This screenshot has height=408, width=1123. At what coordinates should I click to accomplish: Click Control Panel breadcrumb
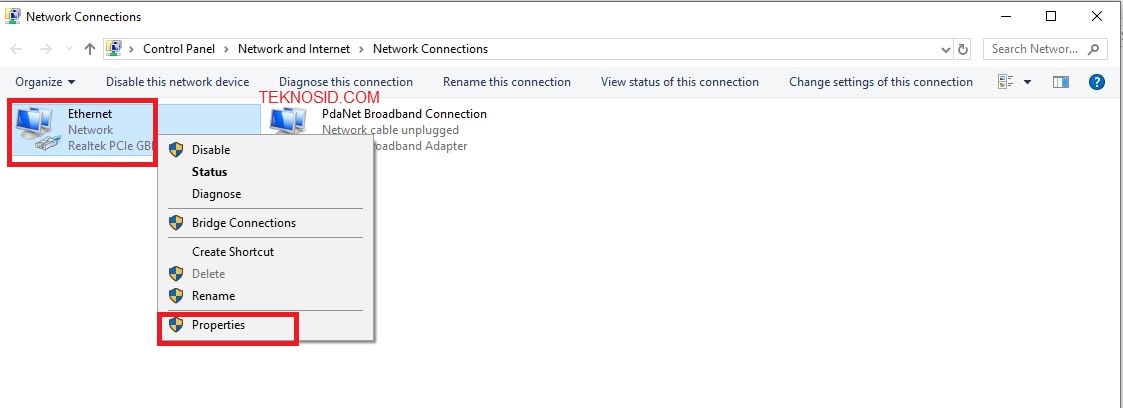178,49
